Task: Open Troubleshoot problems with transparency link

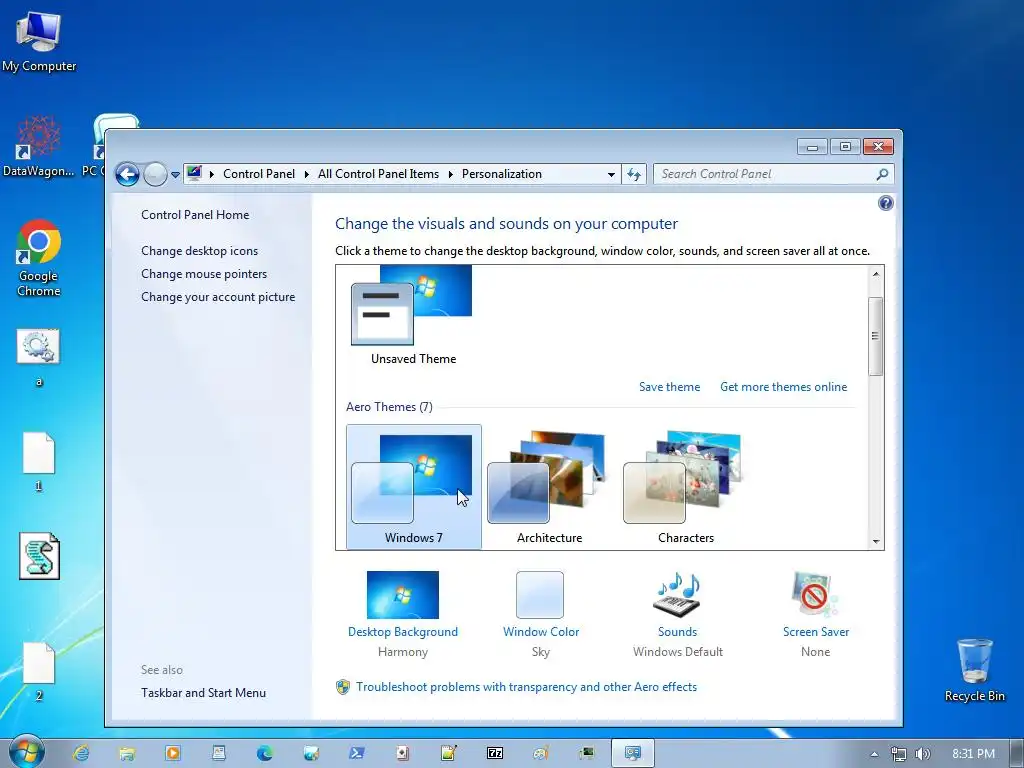Action: click(526, 687)
